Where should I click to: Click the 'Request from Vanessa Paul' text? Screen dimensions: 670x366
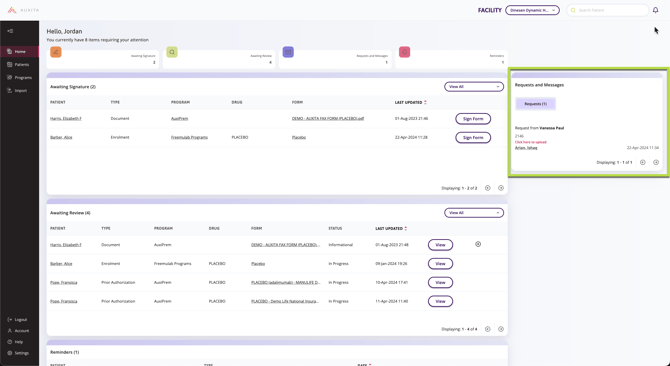(x=539, y=128)
